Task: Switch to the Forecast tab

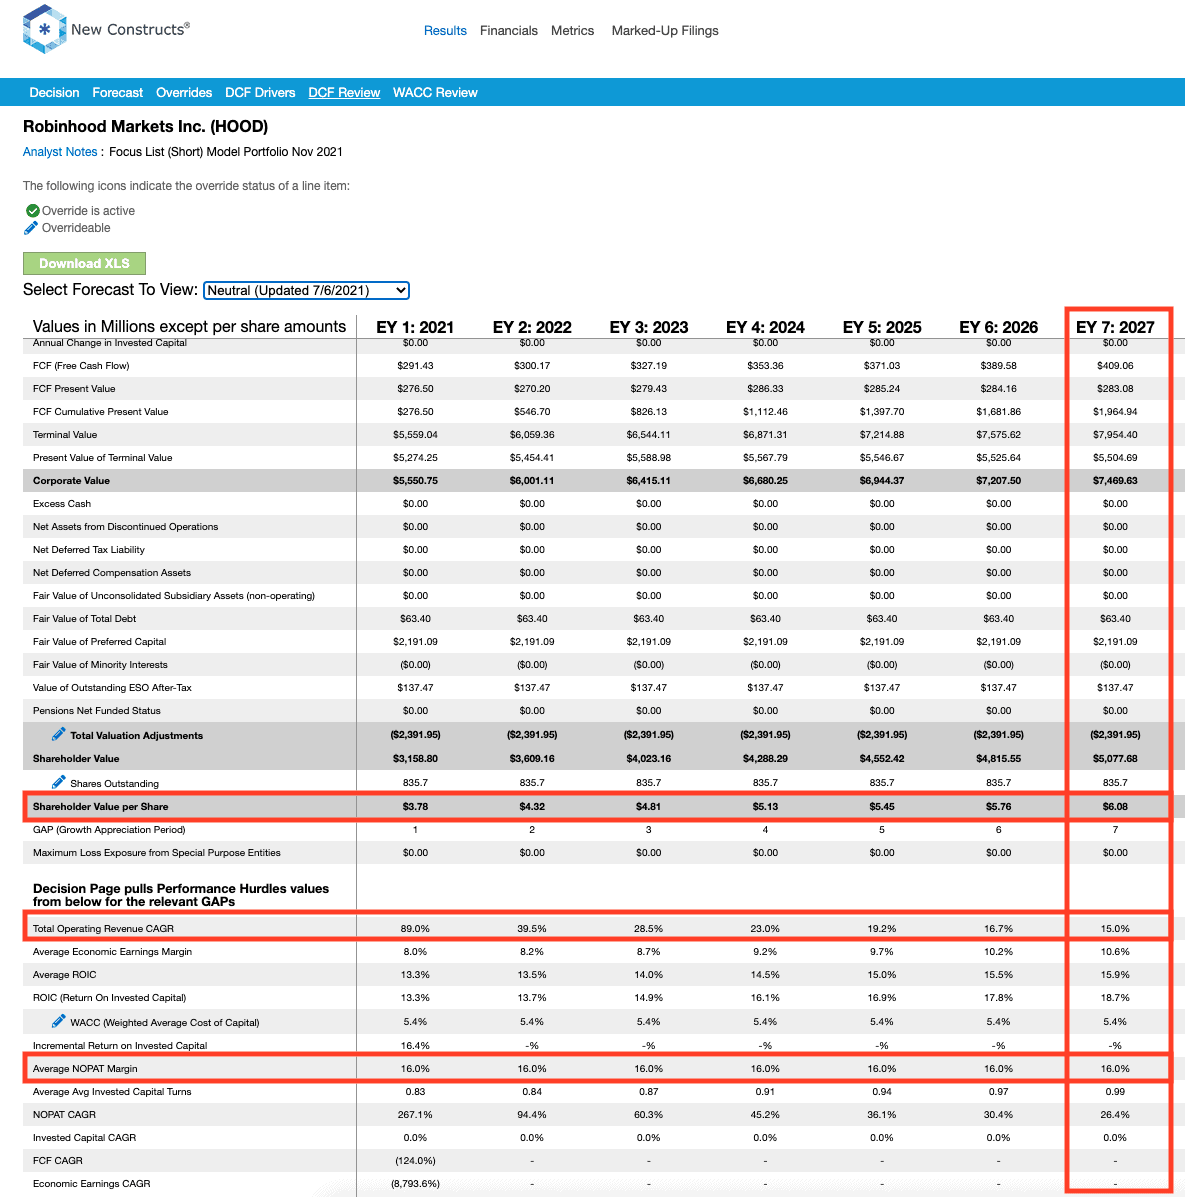Action: tap(118, 92)
